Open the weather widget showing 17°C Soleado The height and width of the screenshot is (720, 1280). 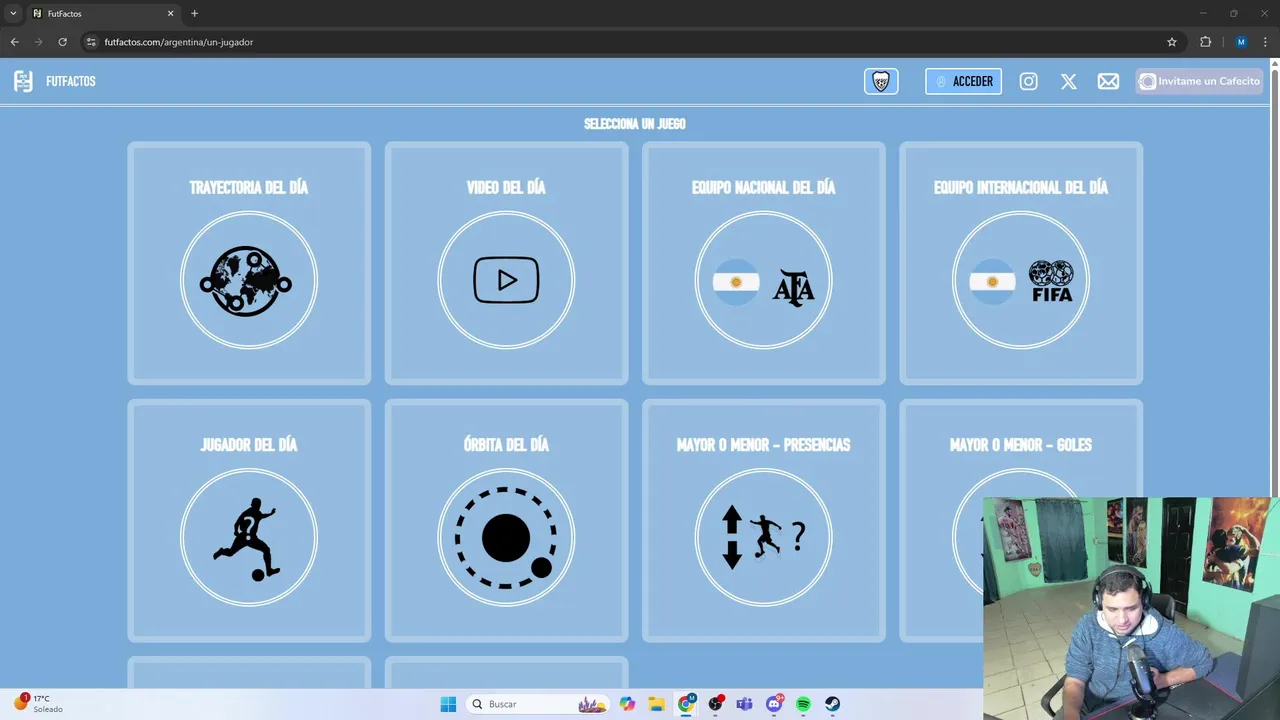(38, 703)
